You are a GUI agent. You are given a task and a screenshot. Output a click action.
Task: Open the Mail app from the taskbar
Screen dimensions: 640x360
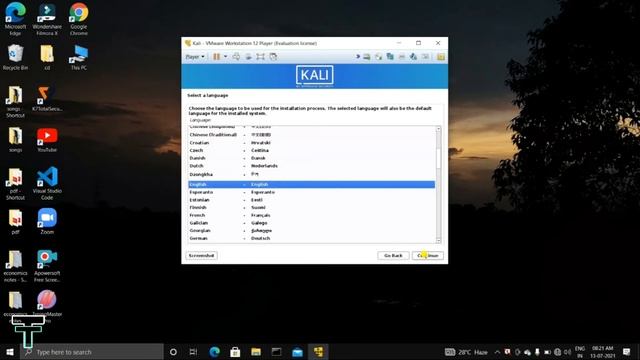click(x=298, y=352)
